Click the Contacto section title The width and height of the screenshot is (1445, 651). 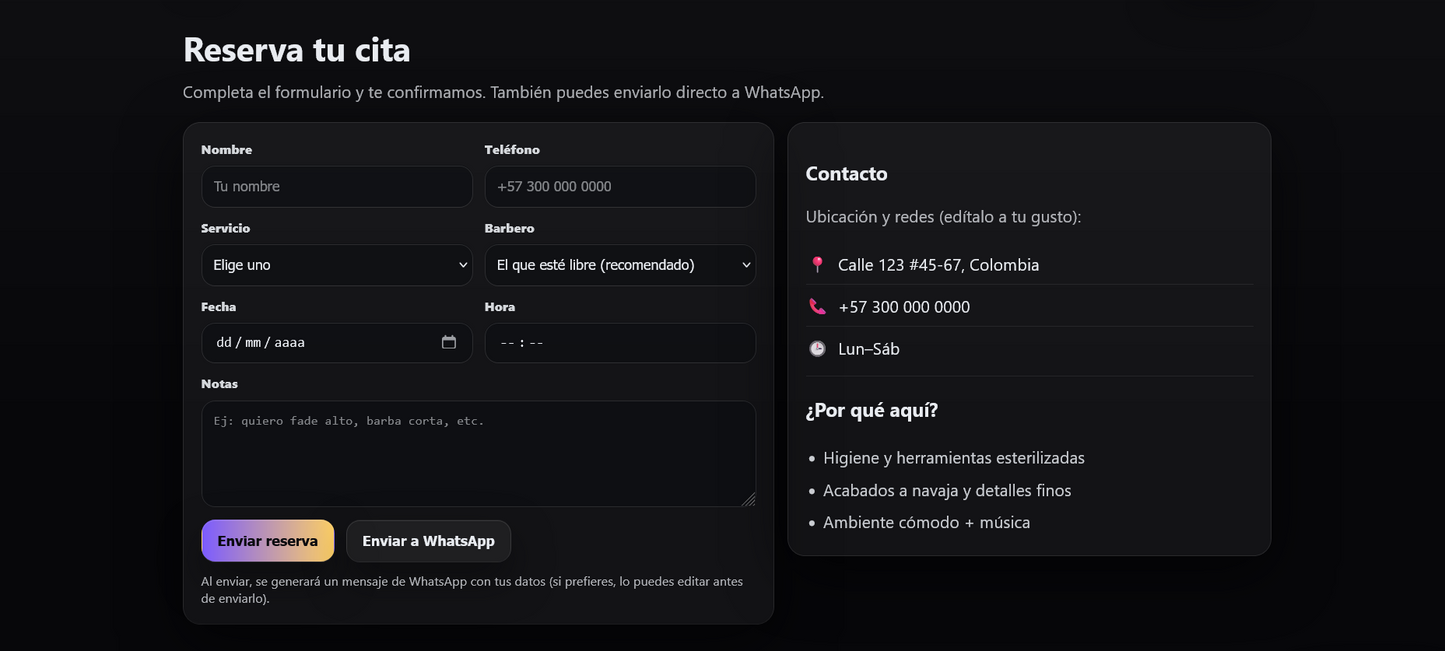pyautogui.click(x=846, y=173)
